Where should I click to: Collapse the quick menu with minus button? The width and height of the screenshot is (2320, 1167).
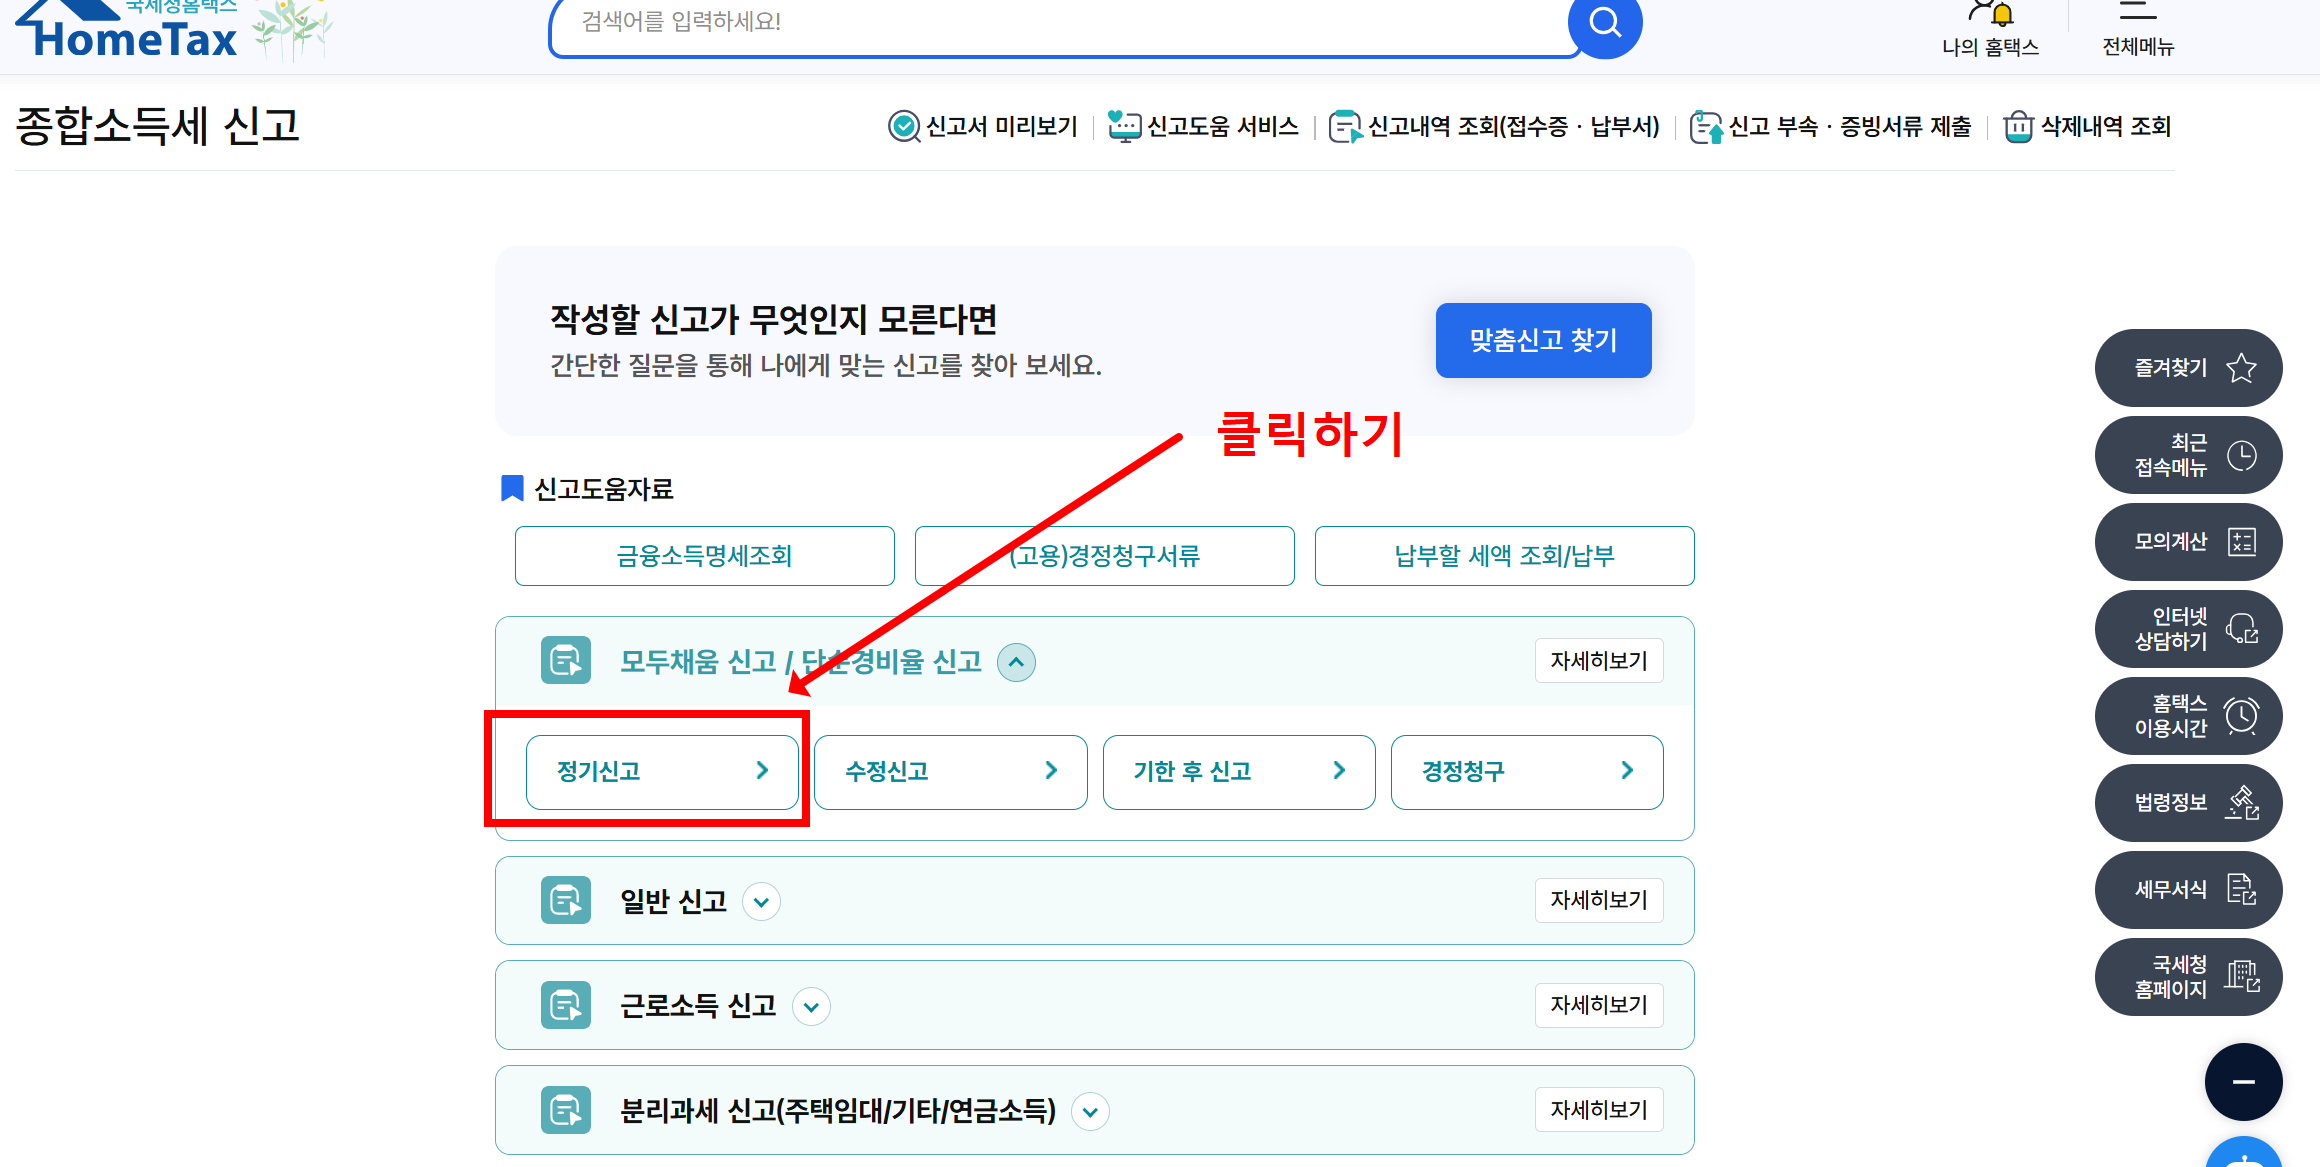click(x=2243, y=1082)
